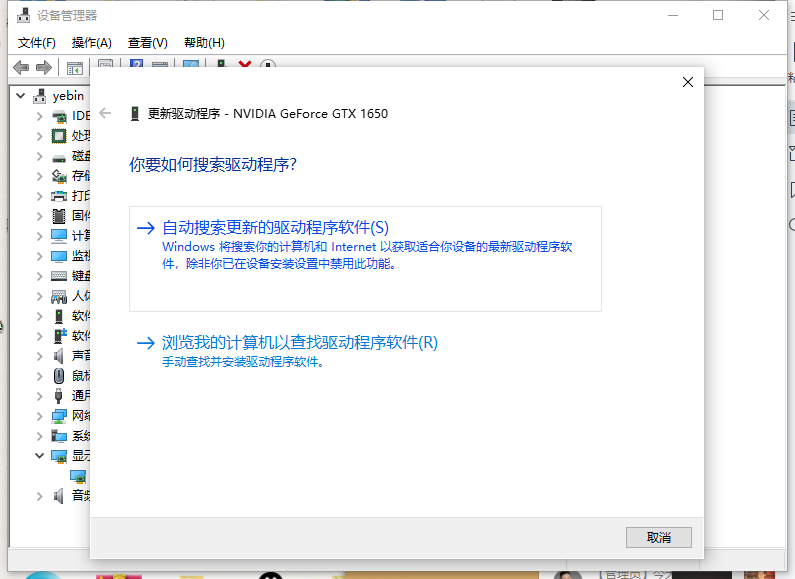The image size is (795, 579).
Task: Select the IDE controller icon in the tree
Action: 59,117
